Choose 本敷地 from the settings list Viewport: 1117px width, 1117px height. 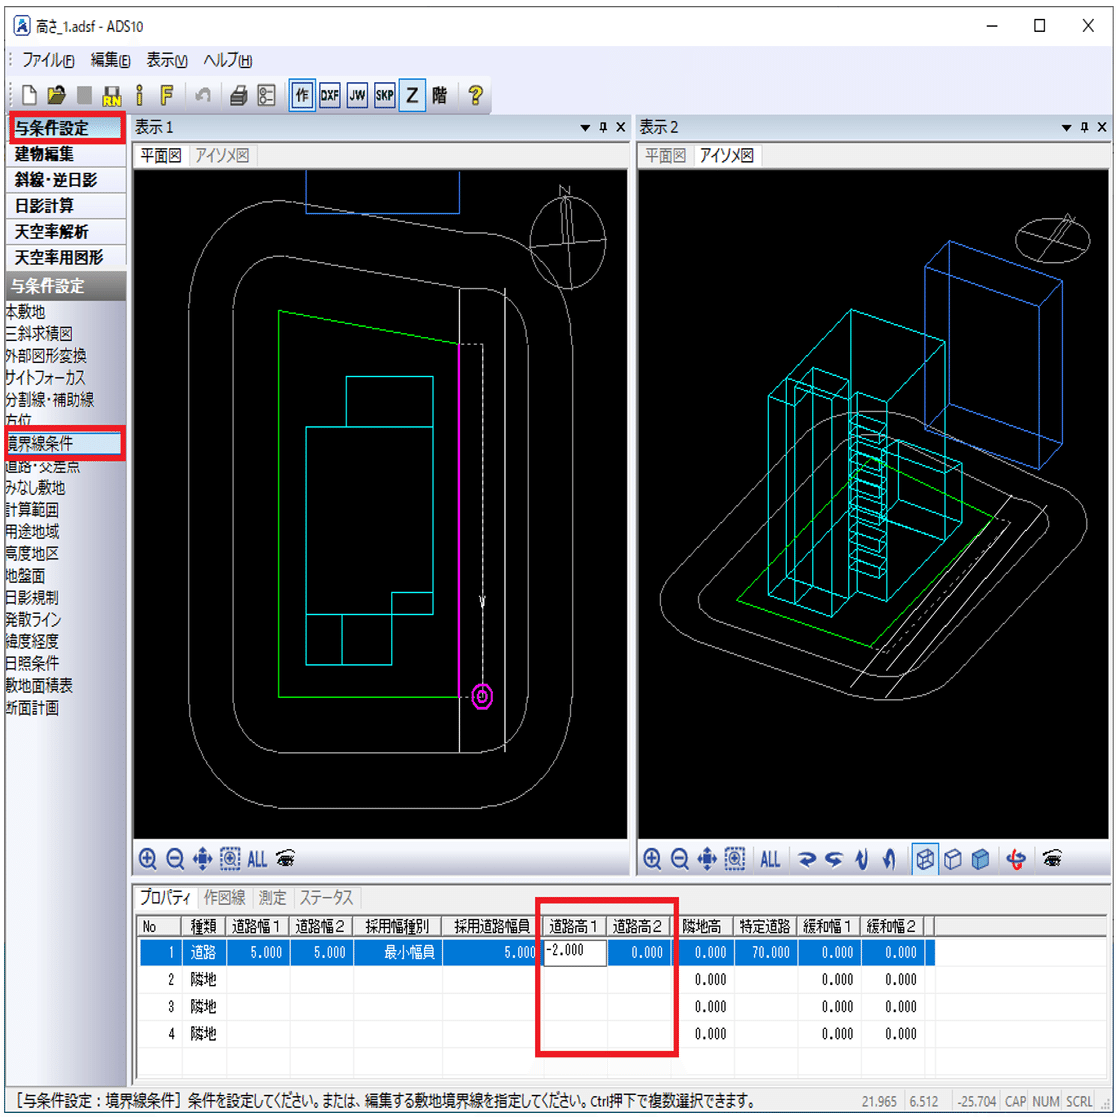(26, 311)
